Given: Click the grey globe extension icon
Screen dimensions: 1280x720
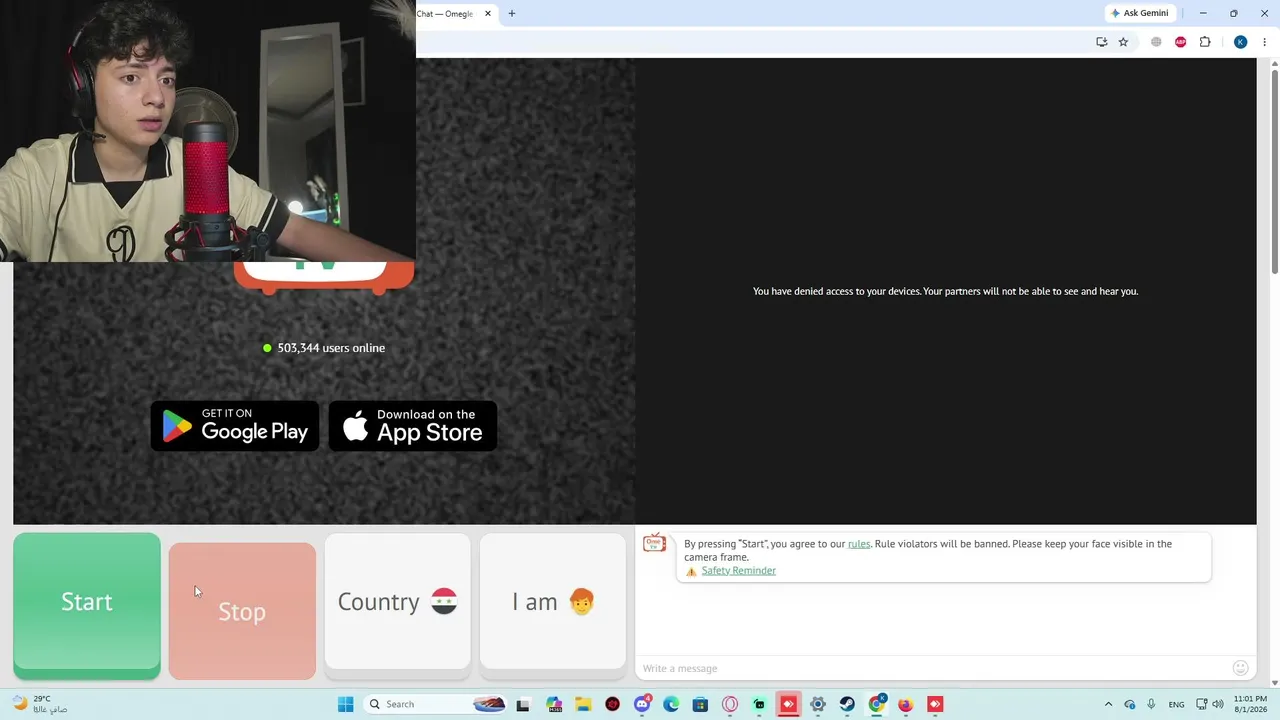Looking at the screenshot, I should tap(1156, 42).
